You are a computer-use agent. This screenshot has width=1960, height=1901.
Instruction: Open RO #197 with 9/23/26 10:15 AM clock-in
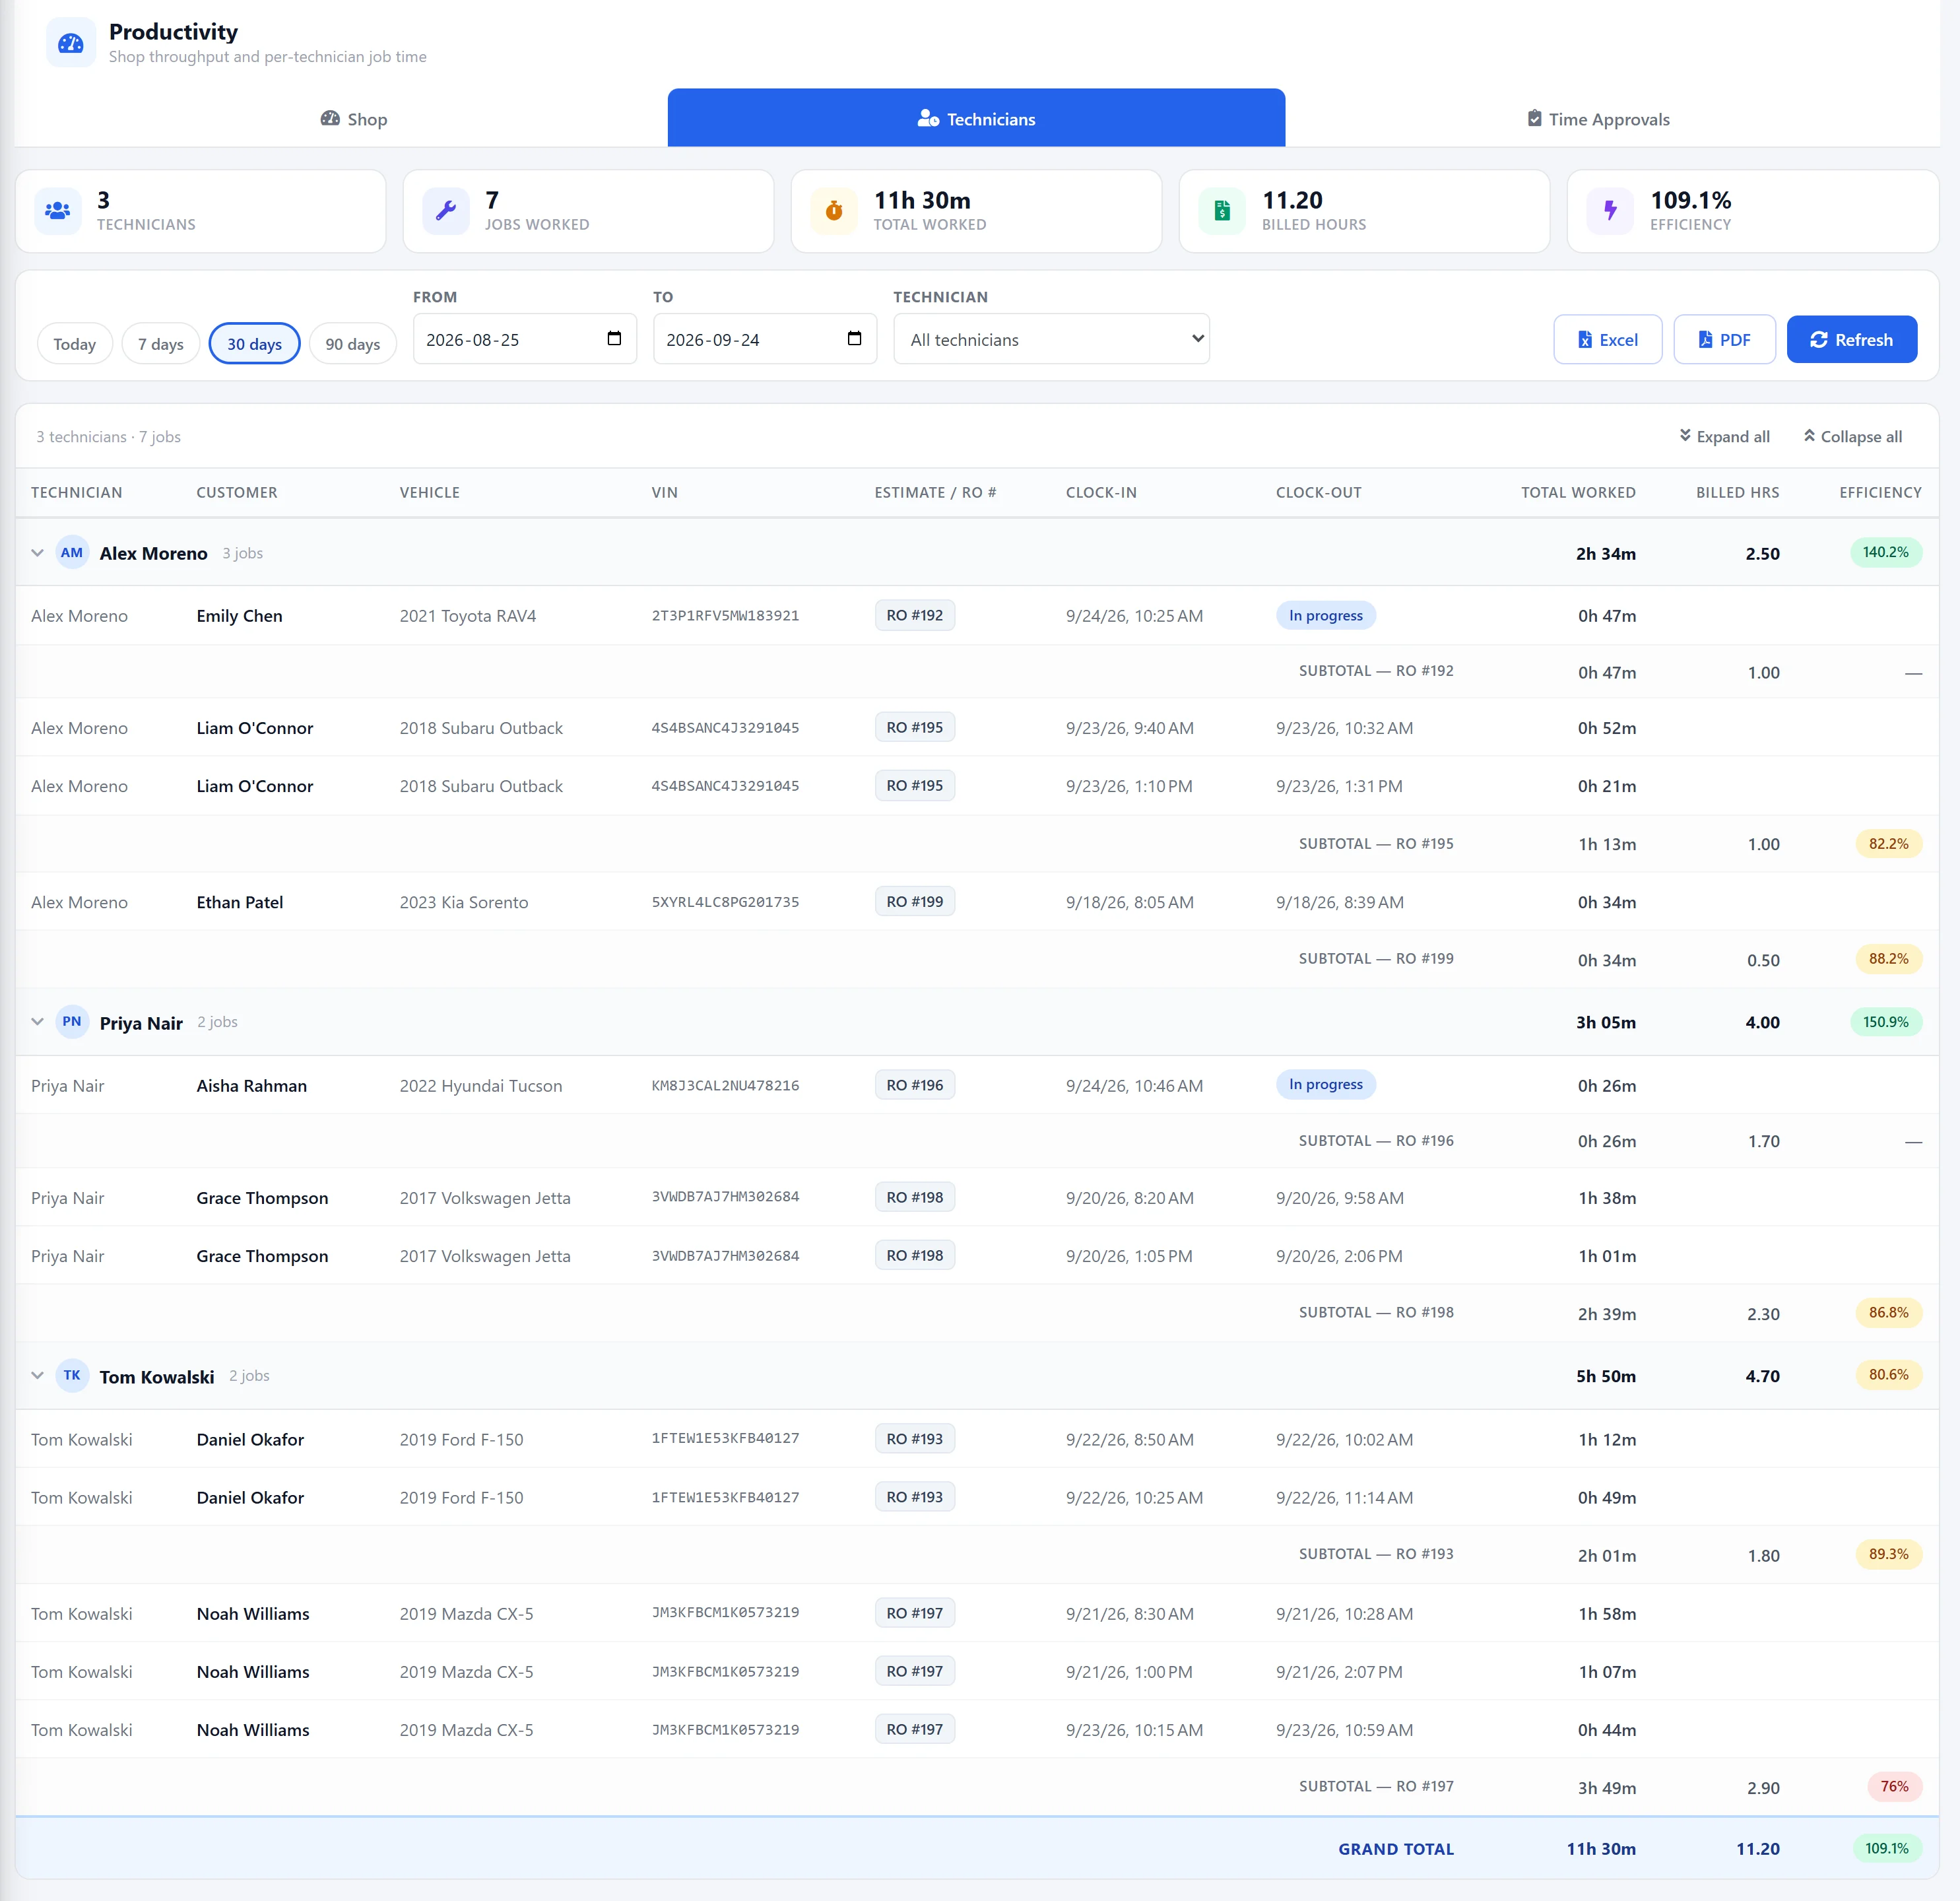(914, 1730)
